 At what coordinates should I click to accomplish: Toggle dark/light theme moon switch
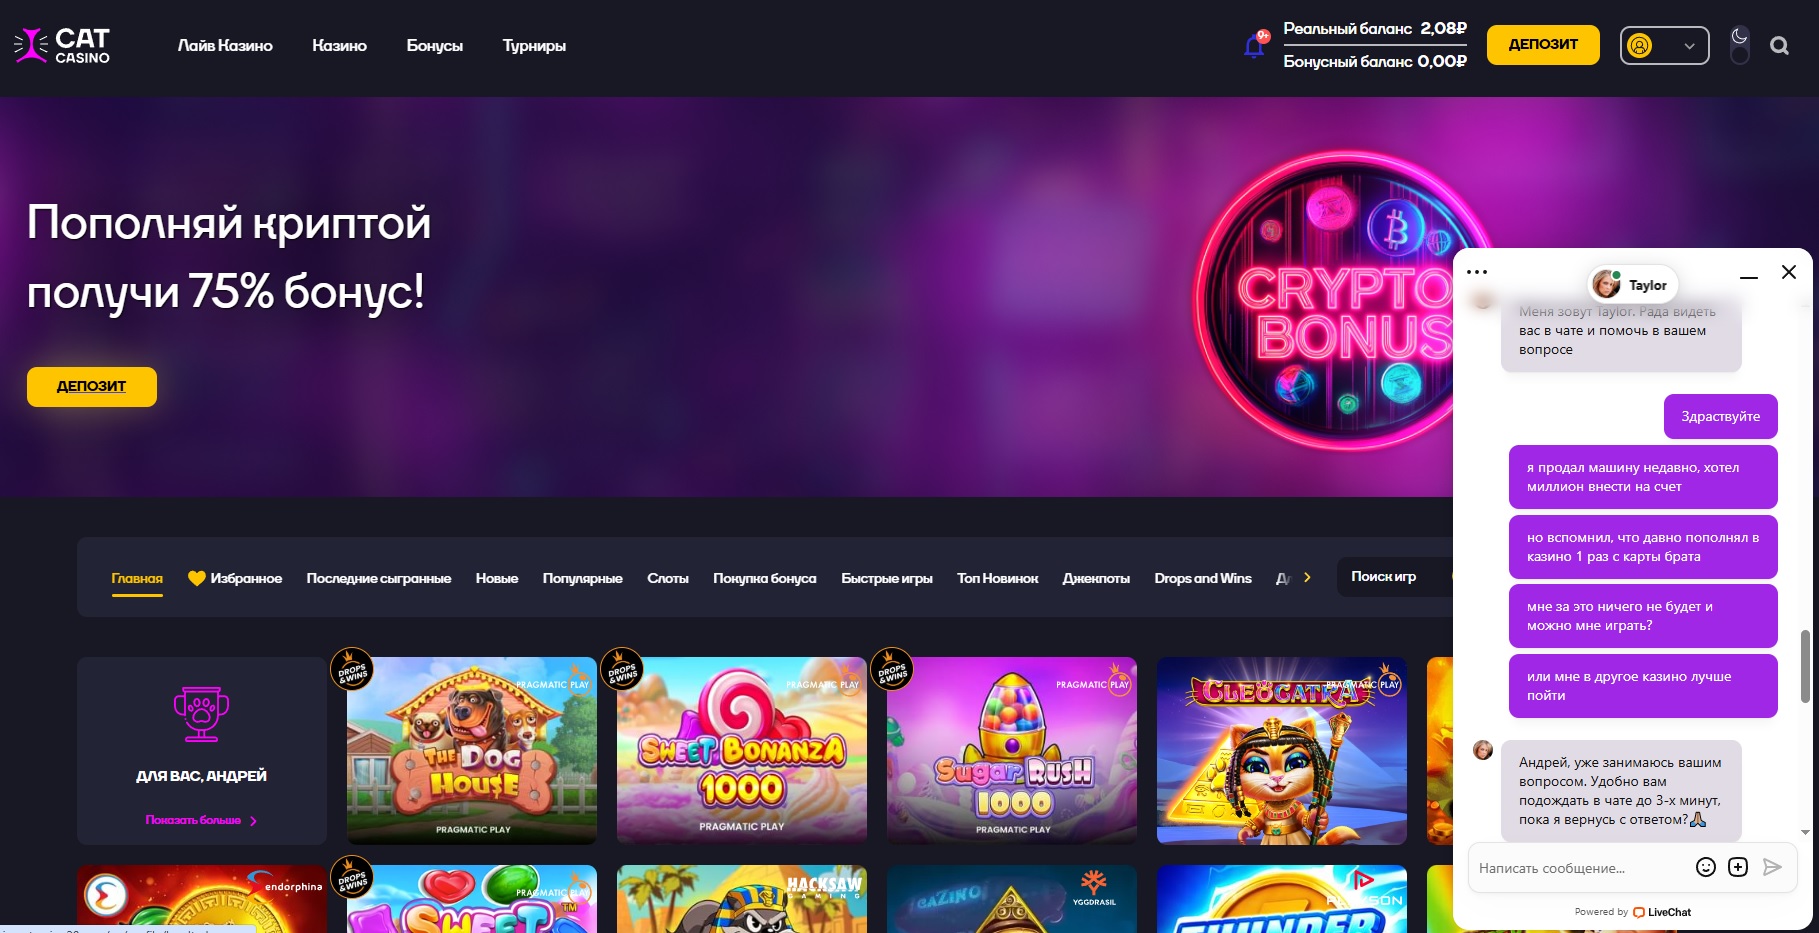(x=1740, y=46)
